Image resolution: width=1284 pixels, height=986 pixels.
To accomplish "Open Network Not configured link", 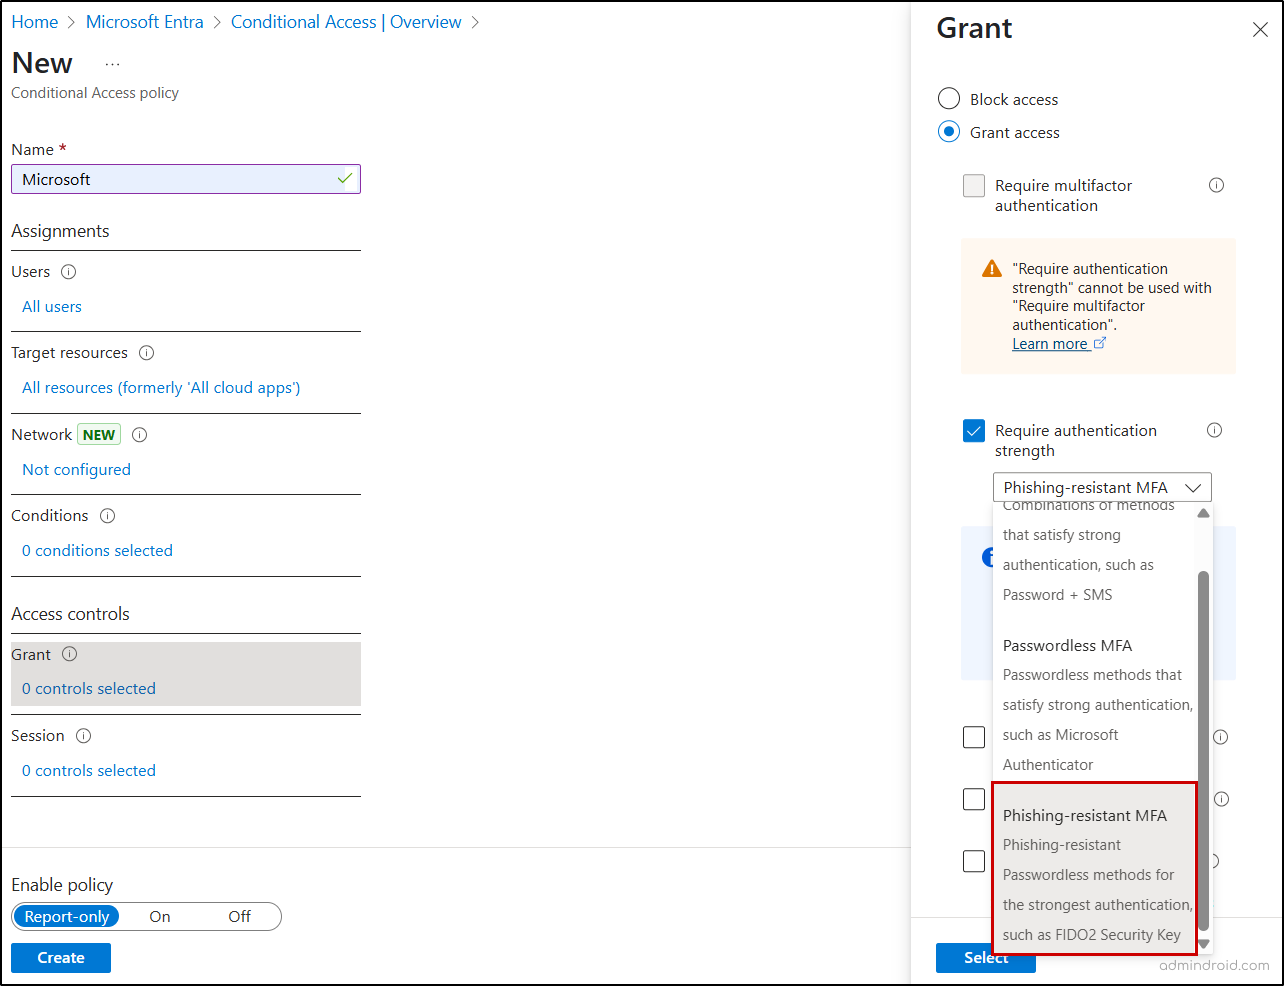I will coord(76,470).
